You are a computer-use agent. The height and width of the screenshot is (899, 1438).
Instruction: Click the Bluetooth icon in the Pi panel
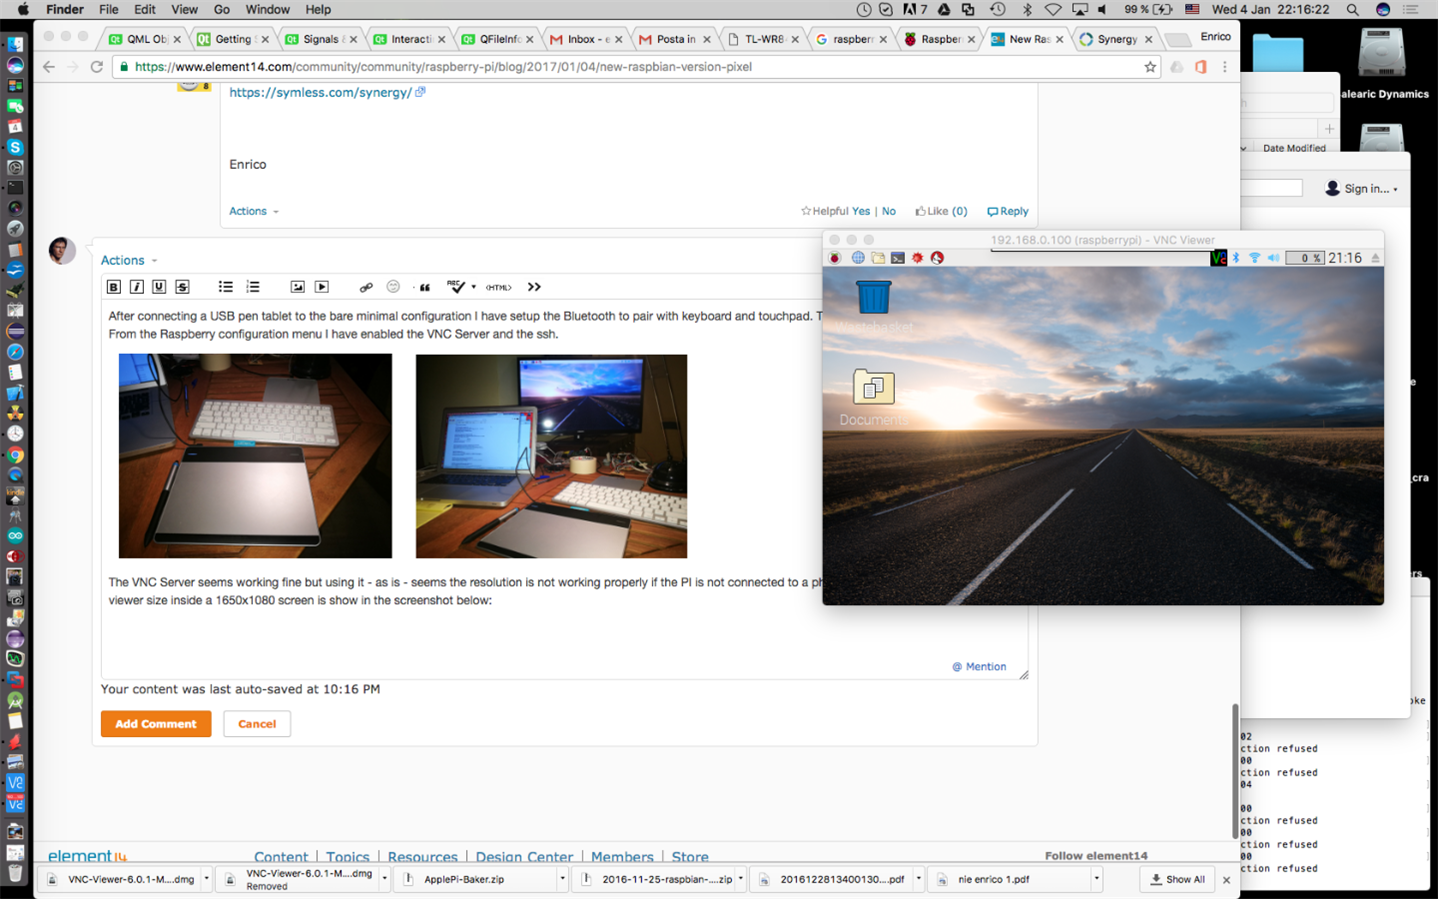click(1236, 258)
